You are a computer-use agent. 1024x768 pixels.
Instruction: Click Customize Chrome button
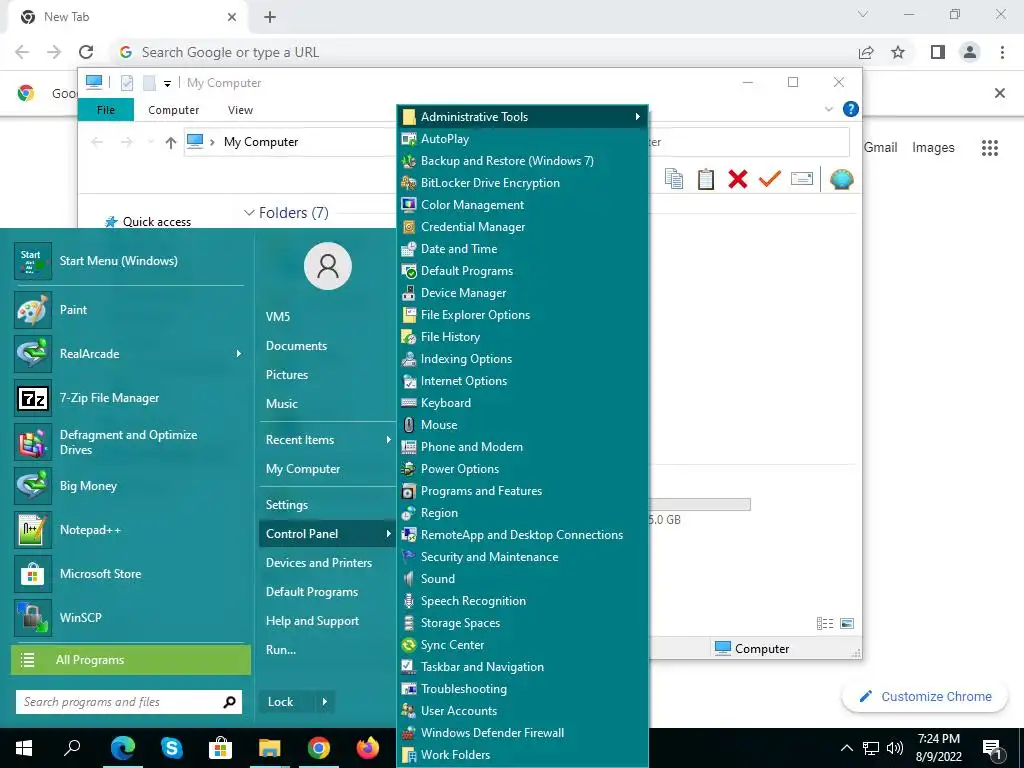(925, 697)
